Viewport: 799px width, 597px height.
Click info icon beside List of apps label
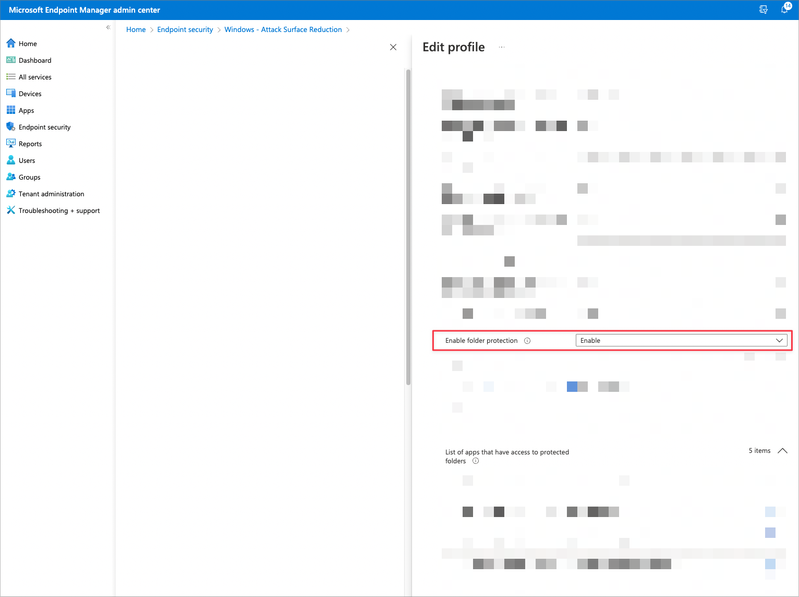point(475,461)
